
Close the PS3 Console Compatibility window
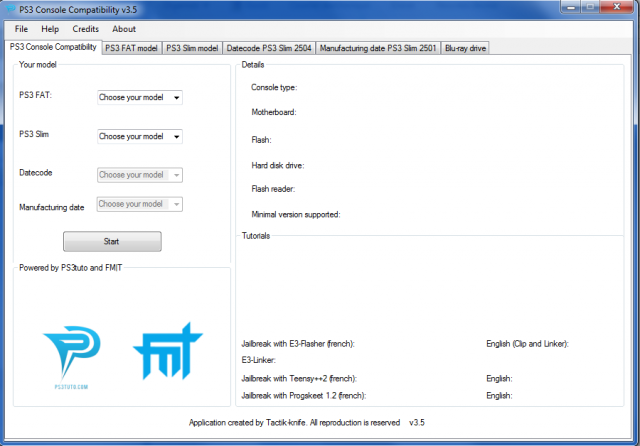pos(617,7)
